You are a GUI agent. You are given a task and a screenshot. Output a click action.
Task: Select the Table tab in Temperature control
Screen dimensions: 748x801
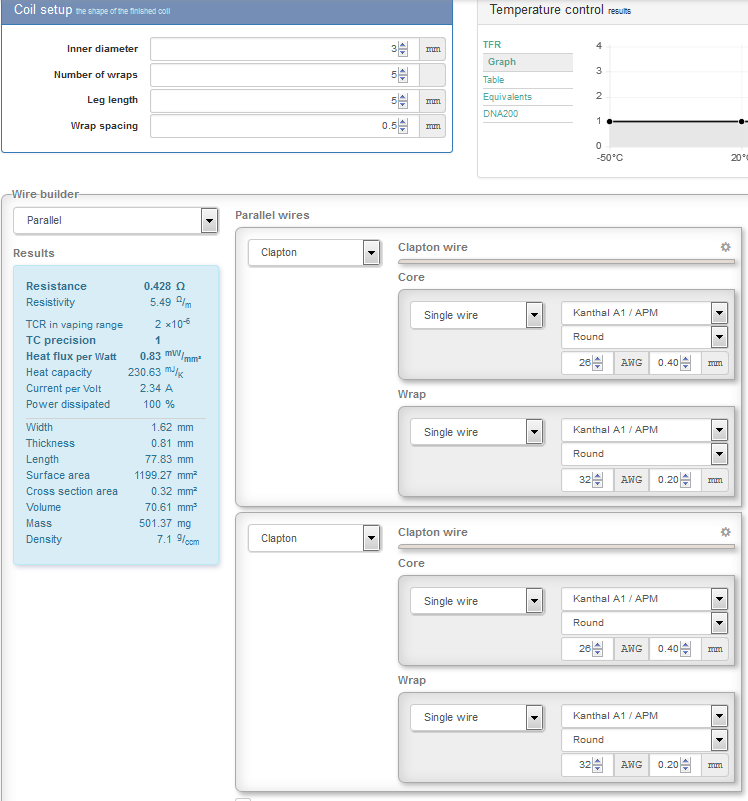494,80
